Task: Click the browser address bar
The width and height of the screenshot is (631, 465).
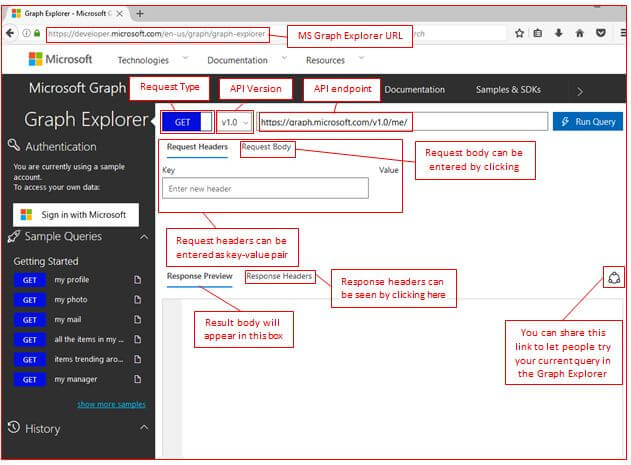Action: point(157,34)
